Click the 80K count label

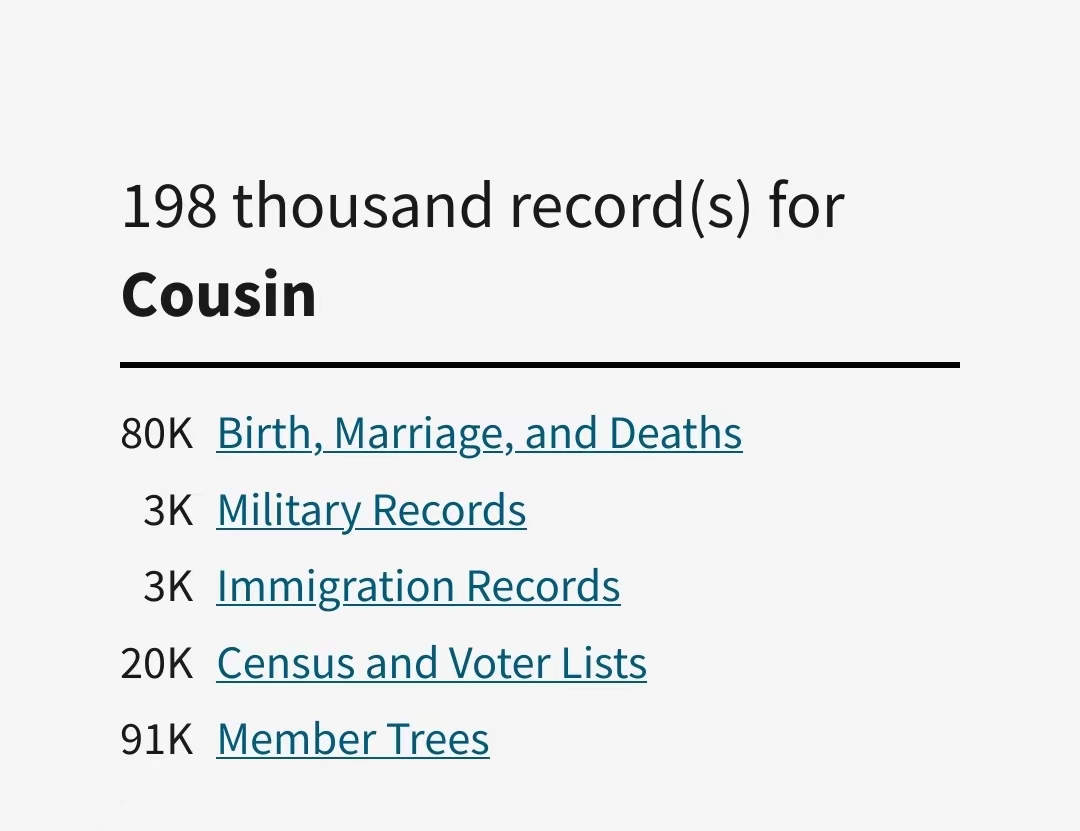coord(157,434)
